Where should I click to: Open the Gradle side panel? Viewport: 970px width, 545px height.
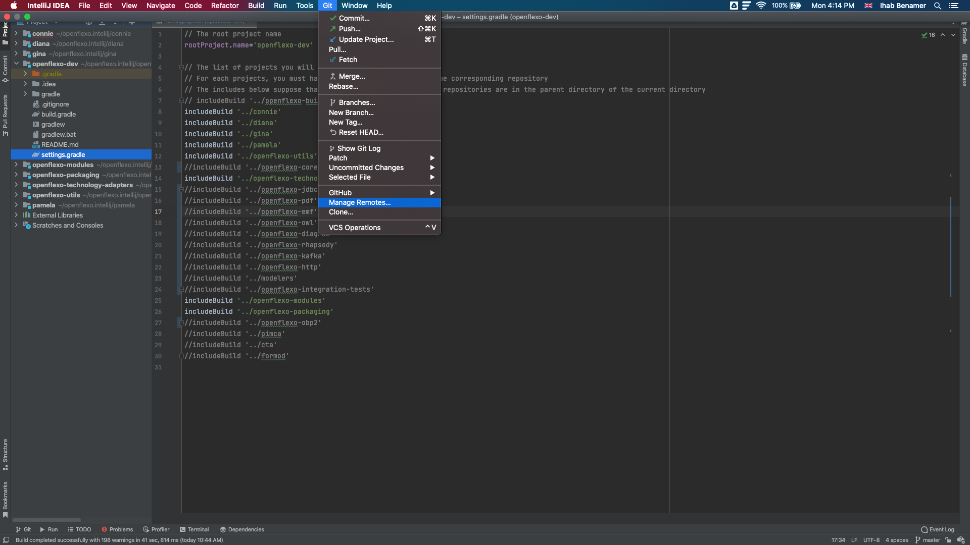click(x=964, y=32)
